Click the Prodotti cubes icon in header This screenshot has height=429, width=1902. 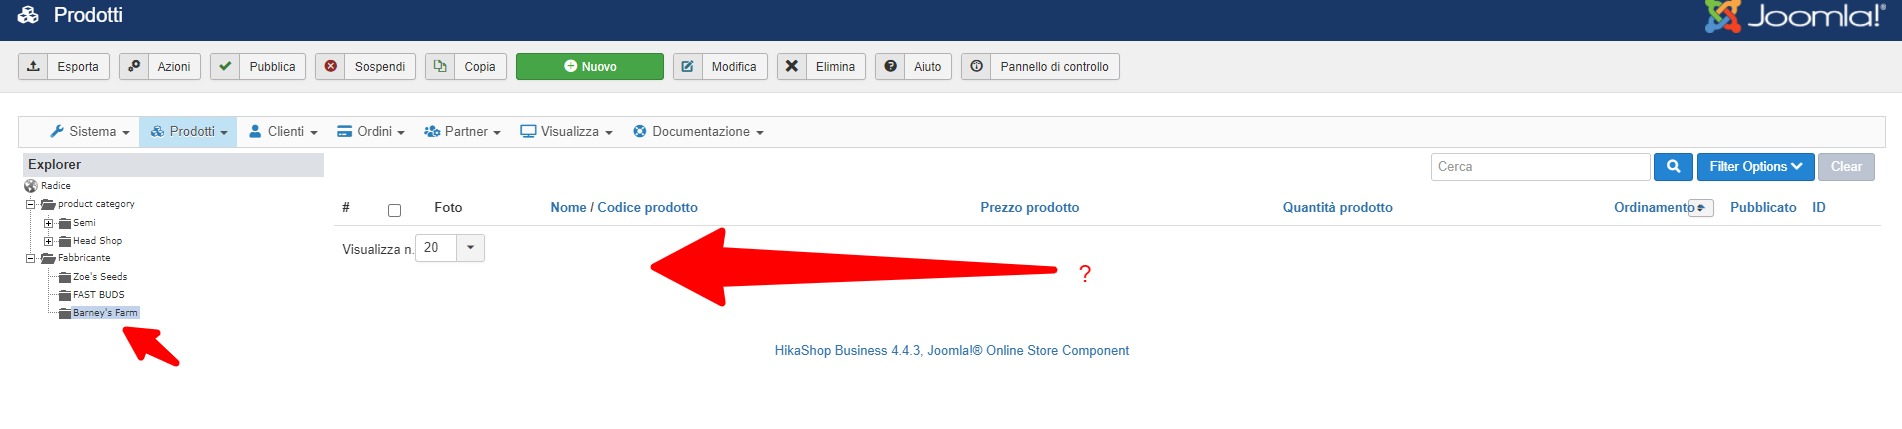point(28,15)
